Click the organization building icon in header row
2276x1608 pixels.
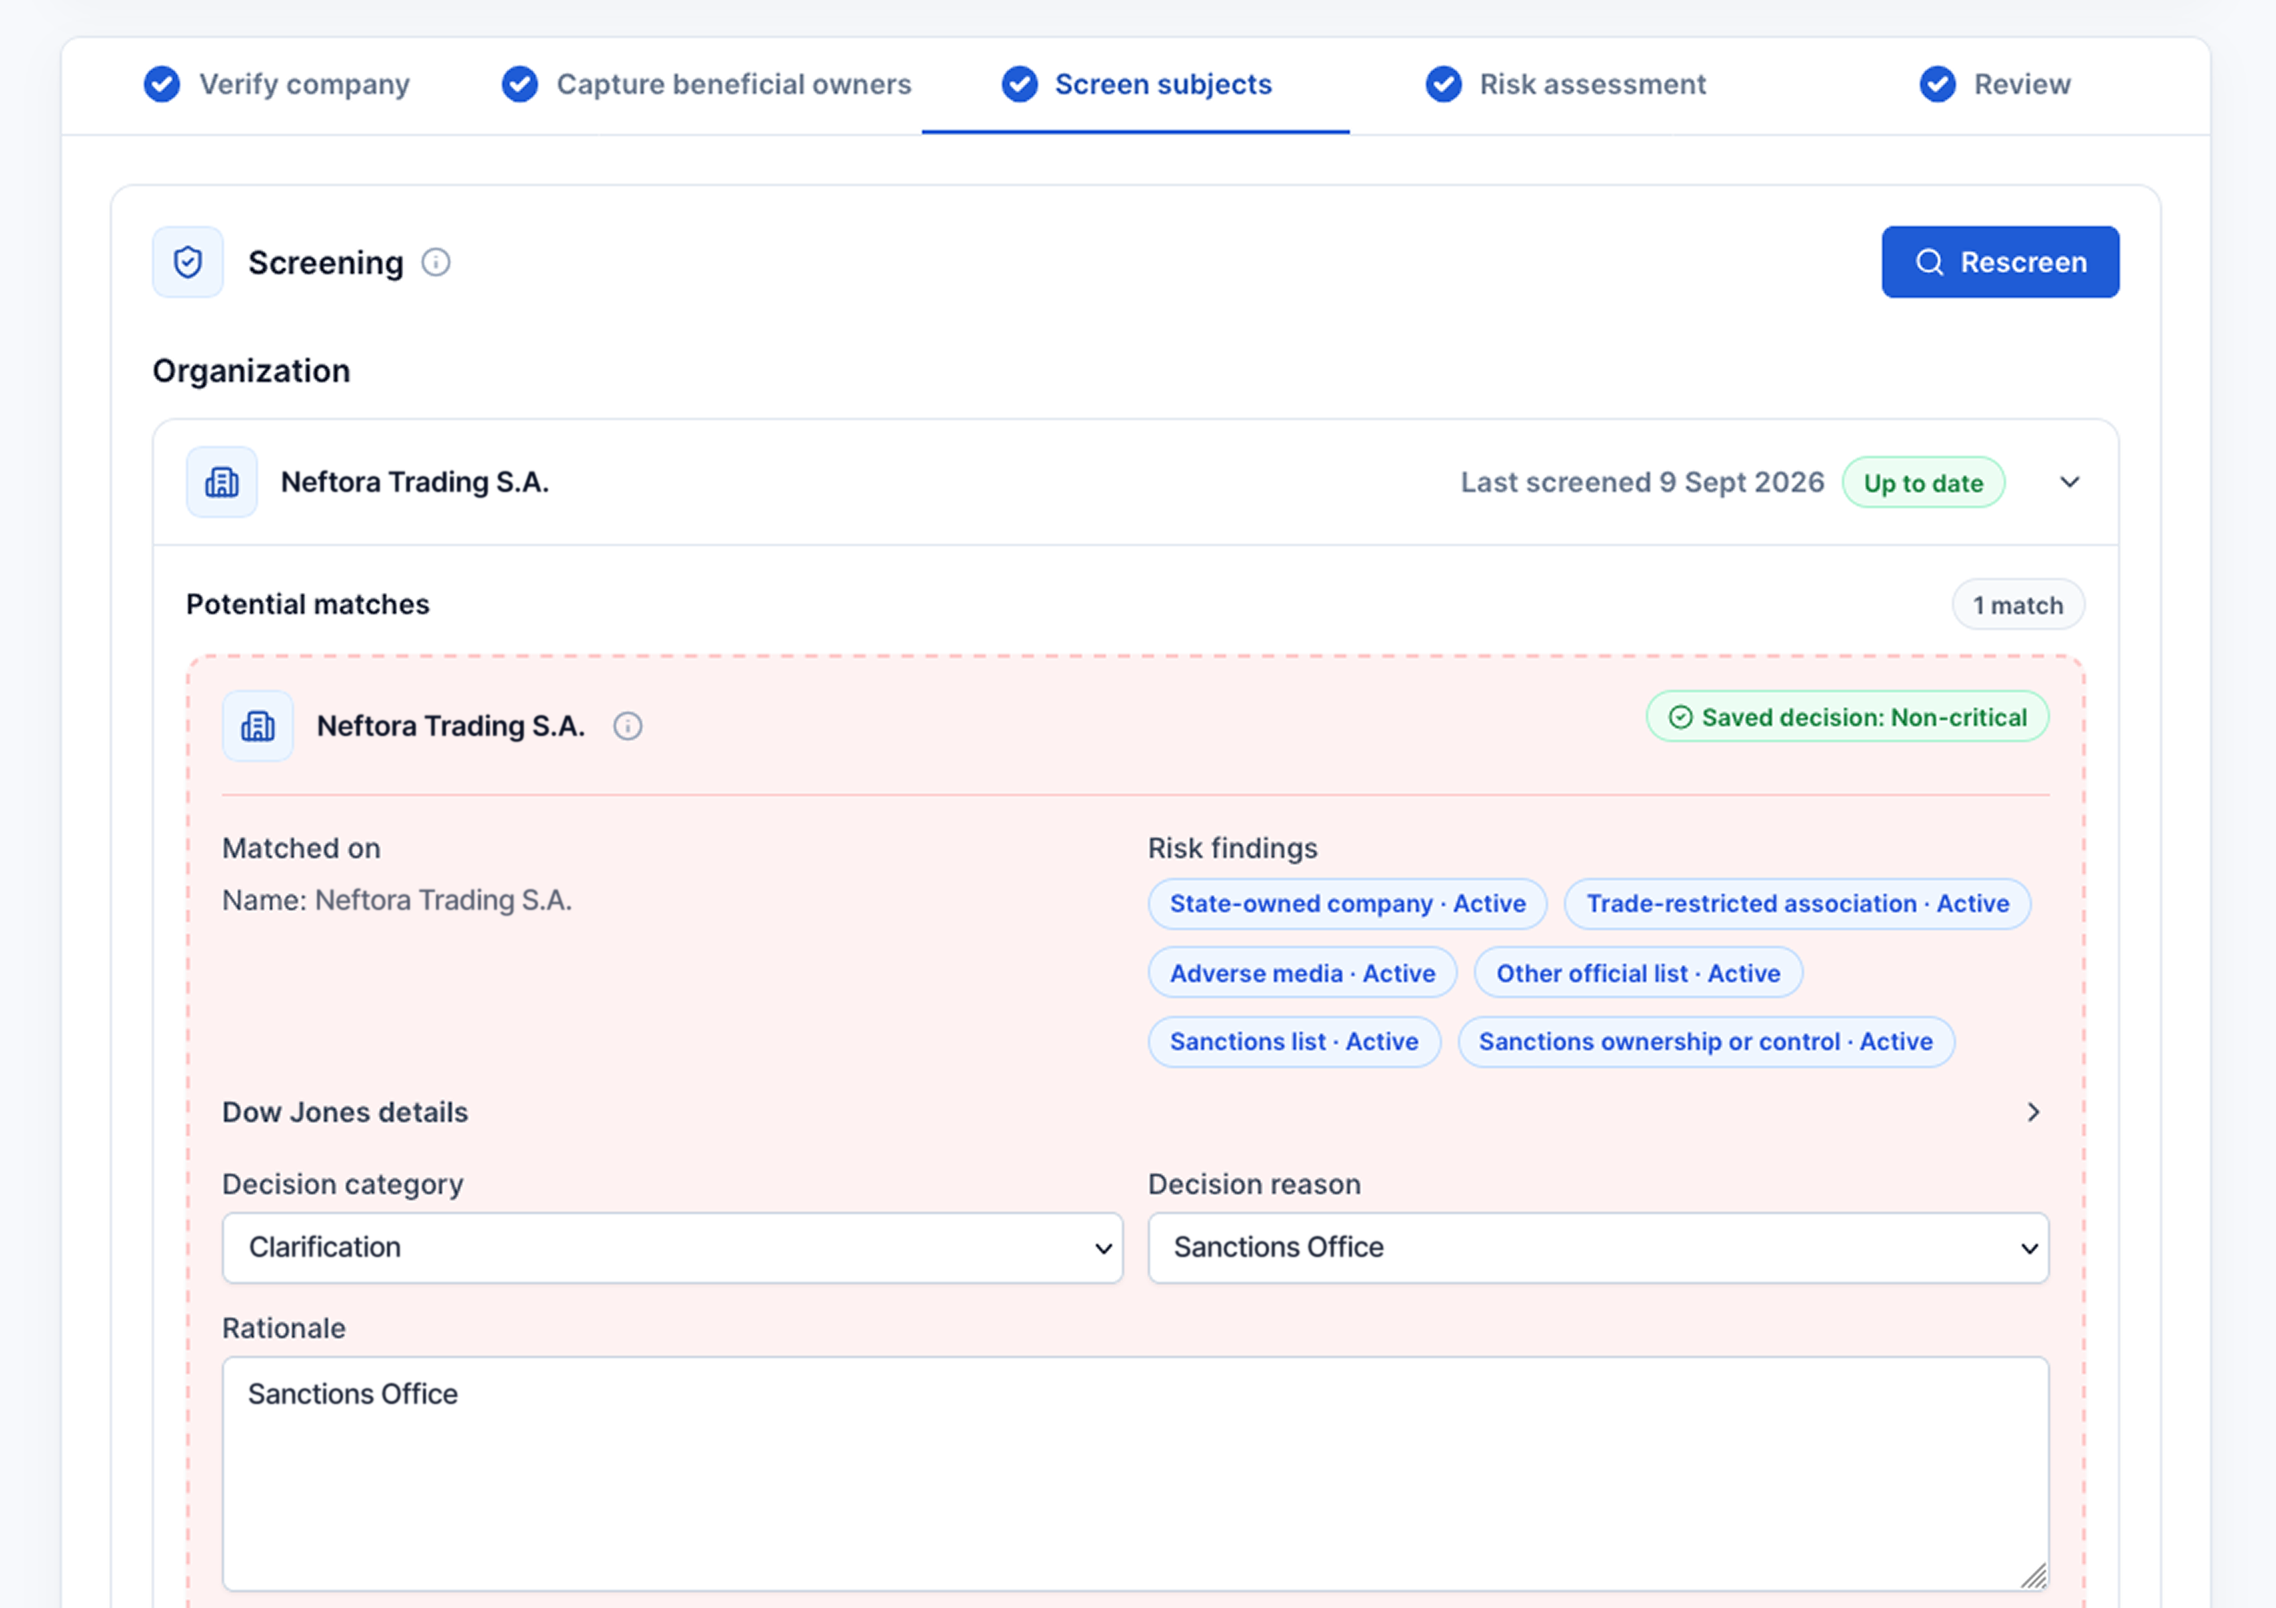point(222,482)
